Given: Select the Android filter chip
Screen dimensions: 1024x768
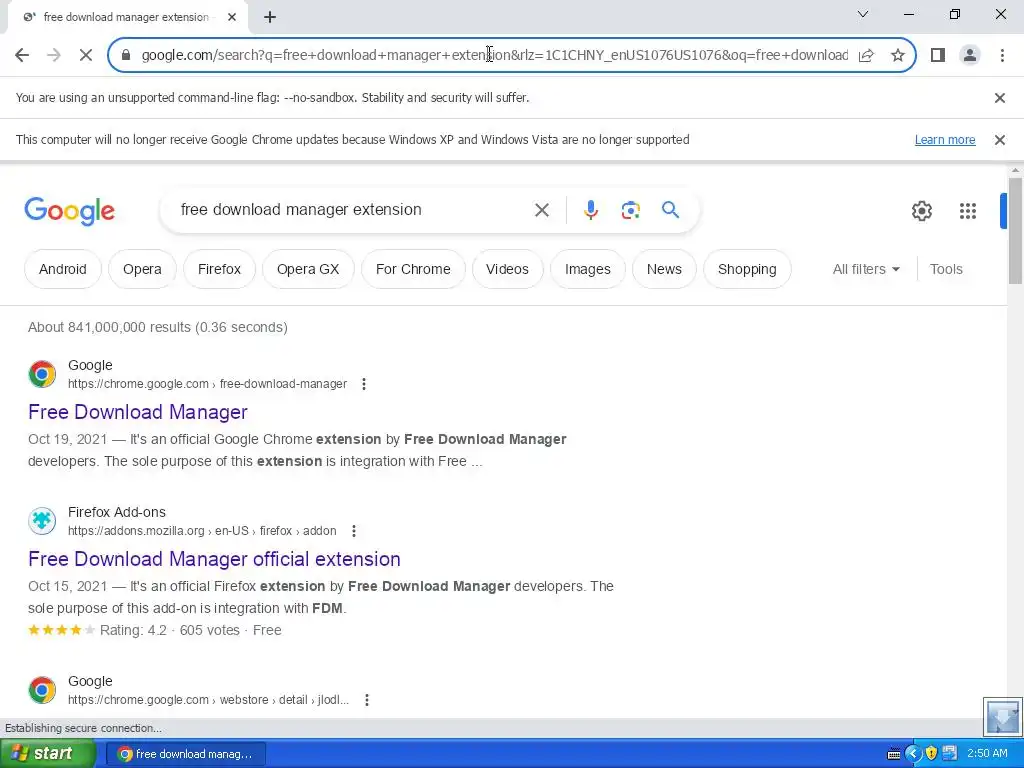Looking at the screenshot, I should pos(63,269).
